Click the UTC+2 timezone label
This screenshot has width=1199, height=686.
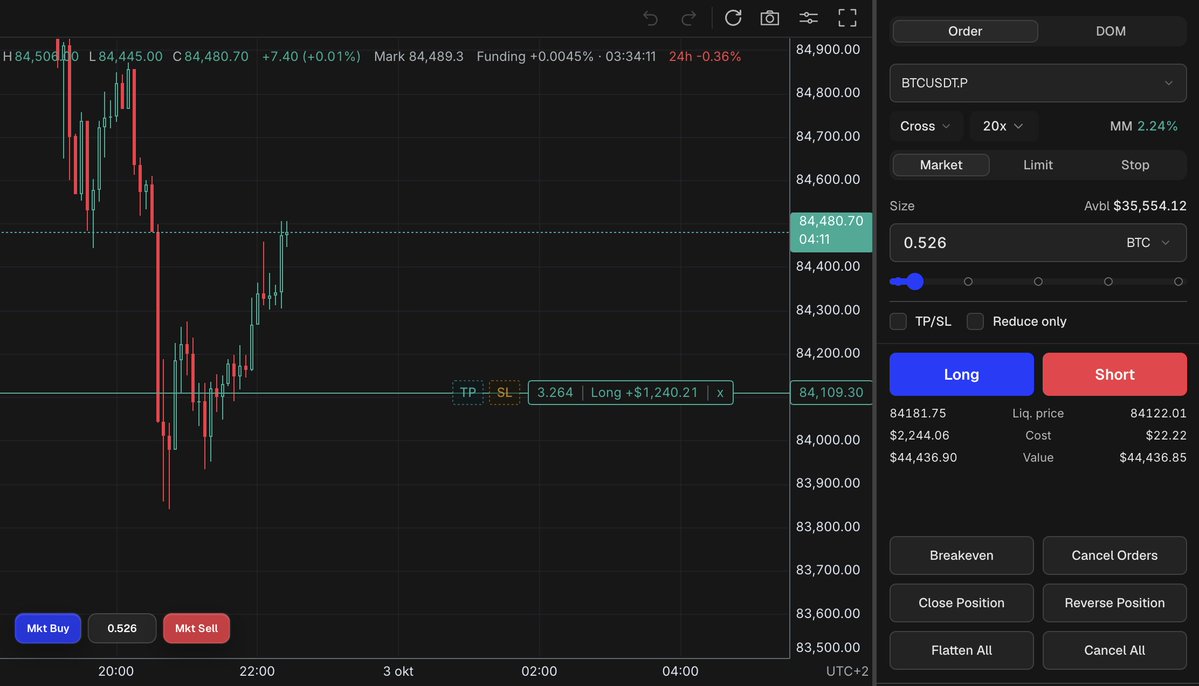pos(846,671)
